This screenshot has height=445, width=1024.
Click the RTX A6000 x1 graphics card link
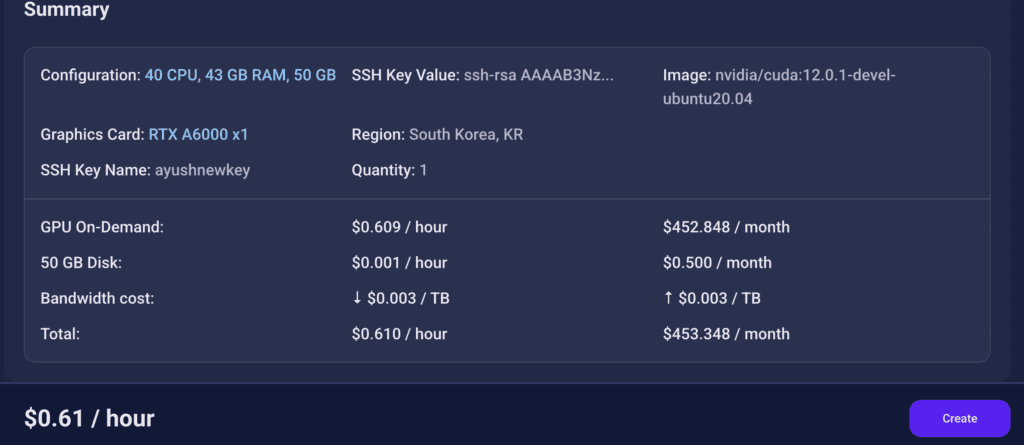point(199,135)
